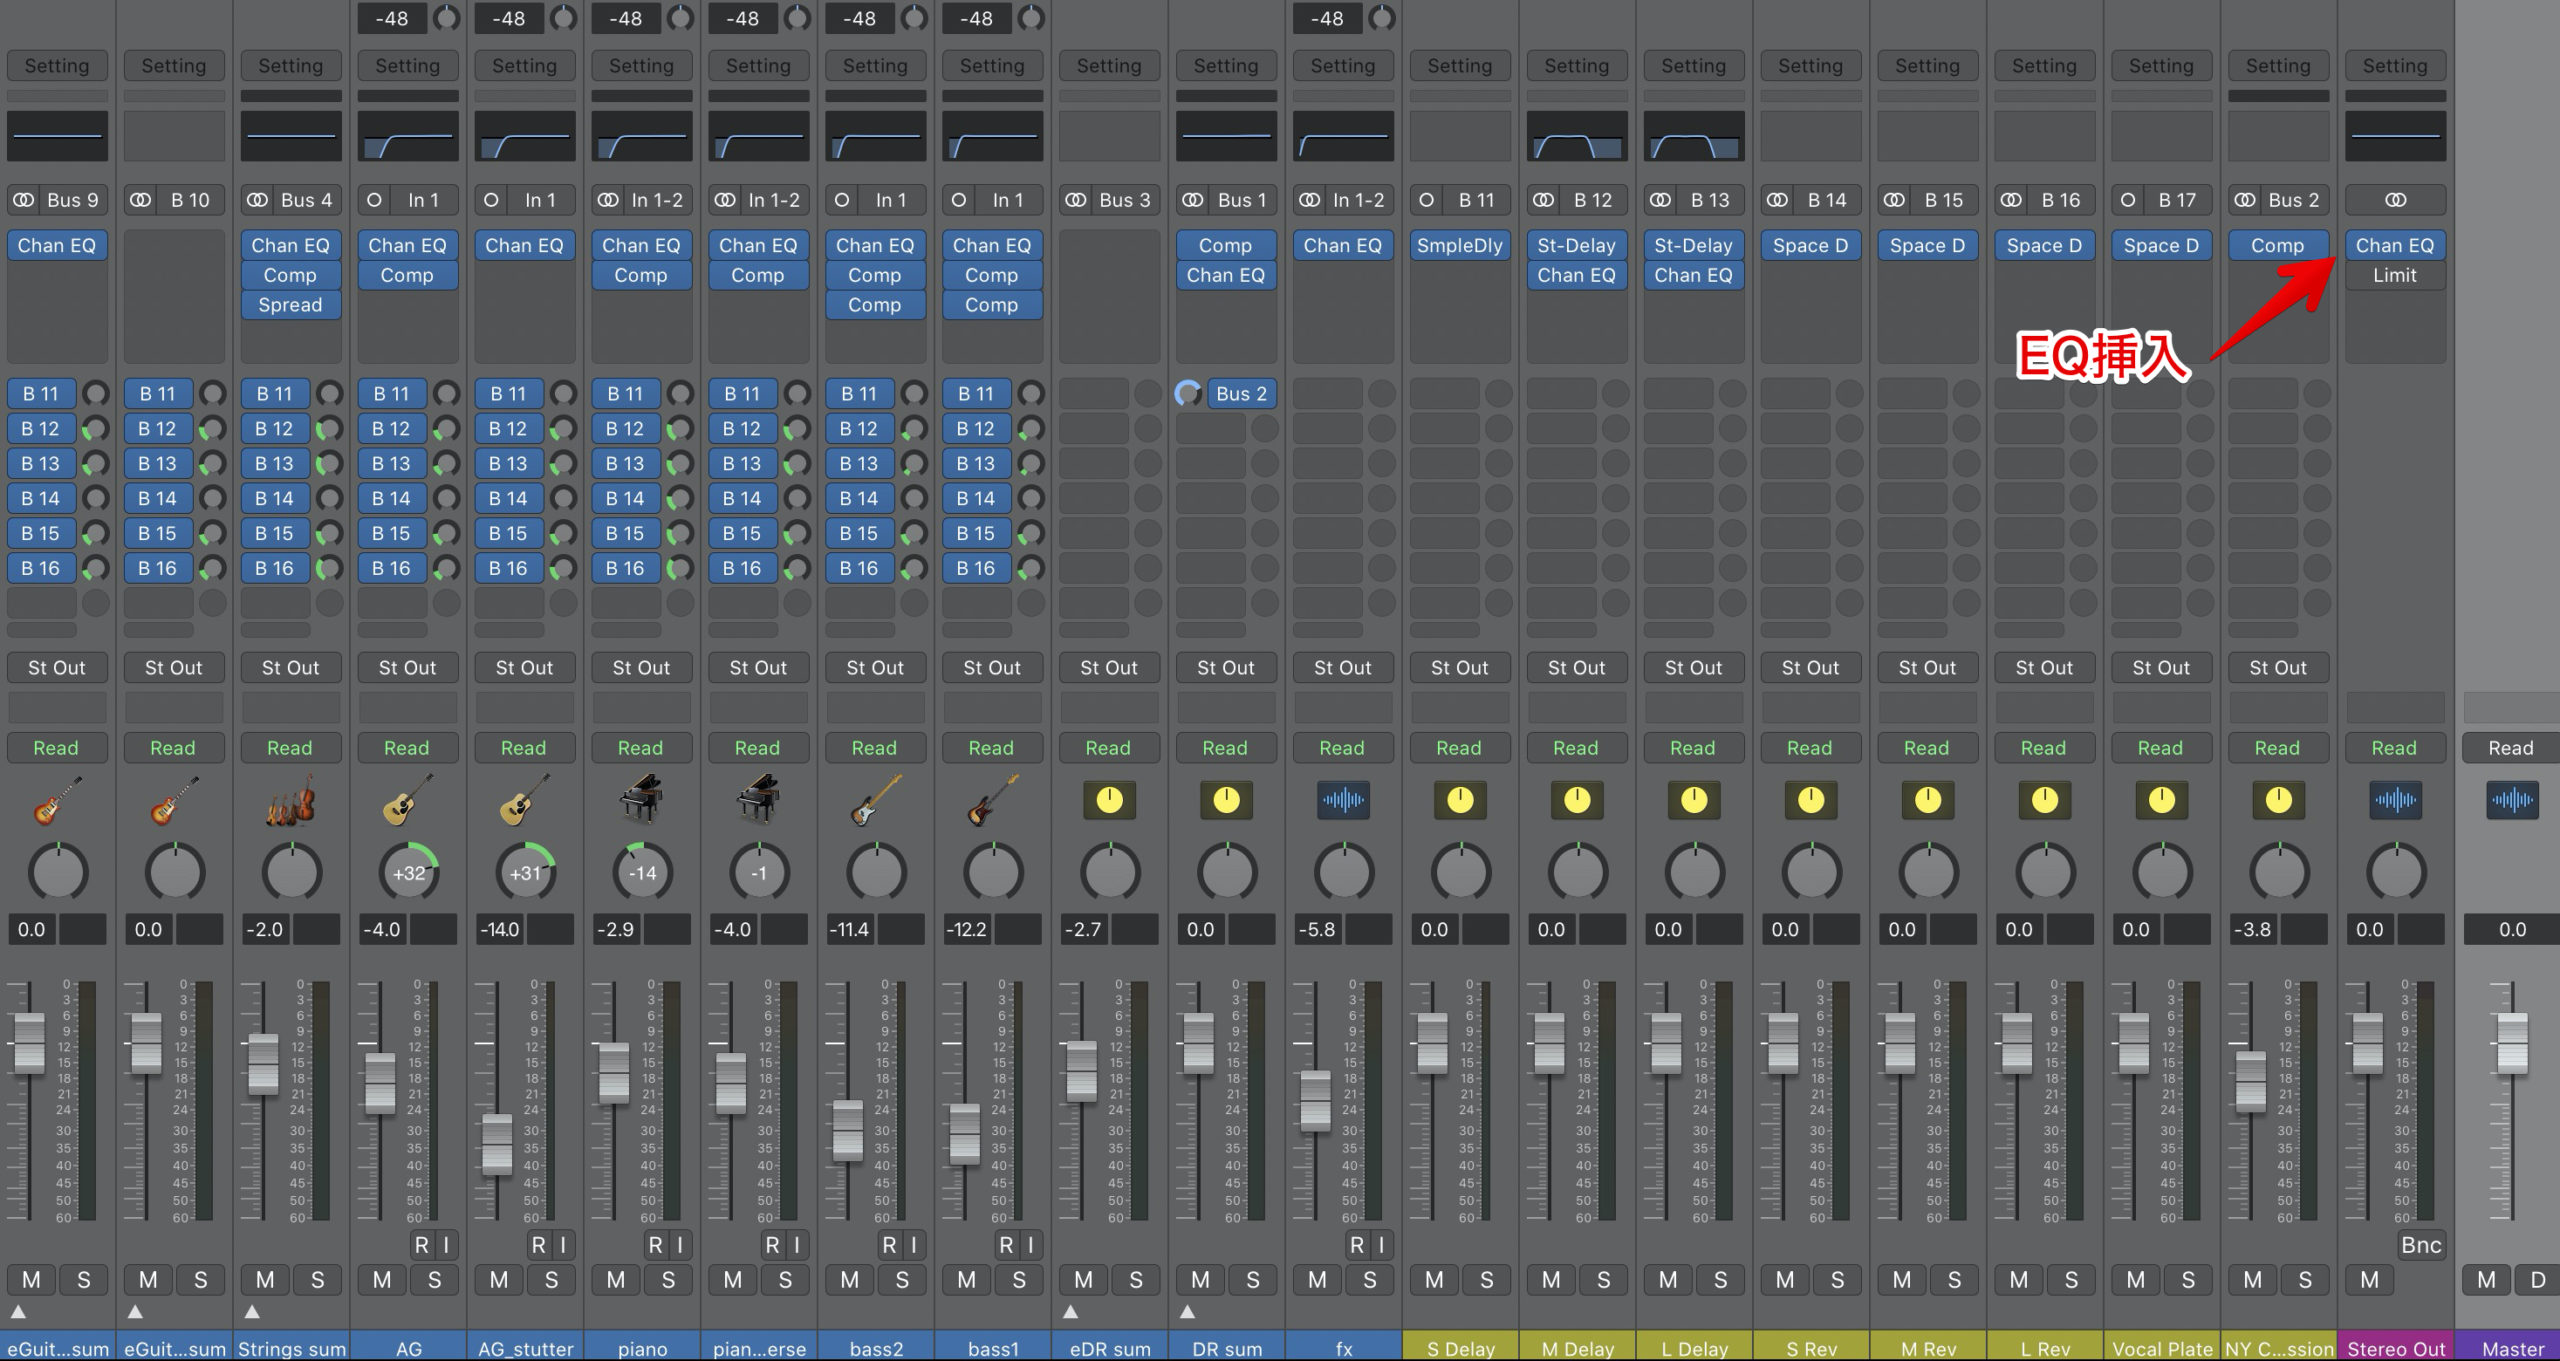The height and width of the screenshot is (1361, 2560).
Task: Open the St Out output menu on DR sum
Action: (x=1225, y=668)
